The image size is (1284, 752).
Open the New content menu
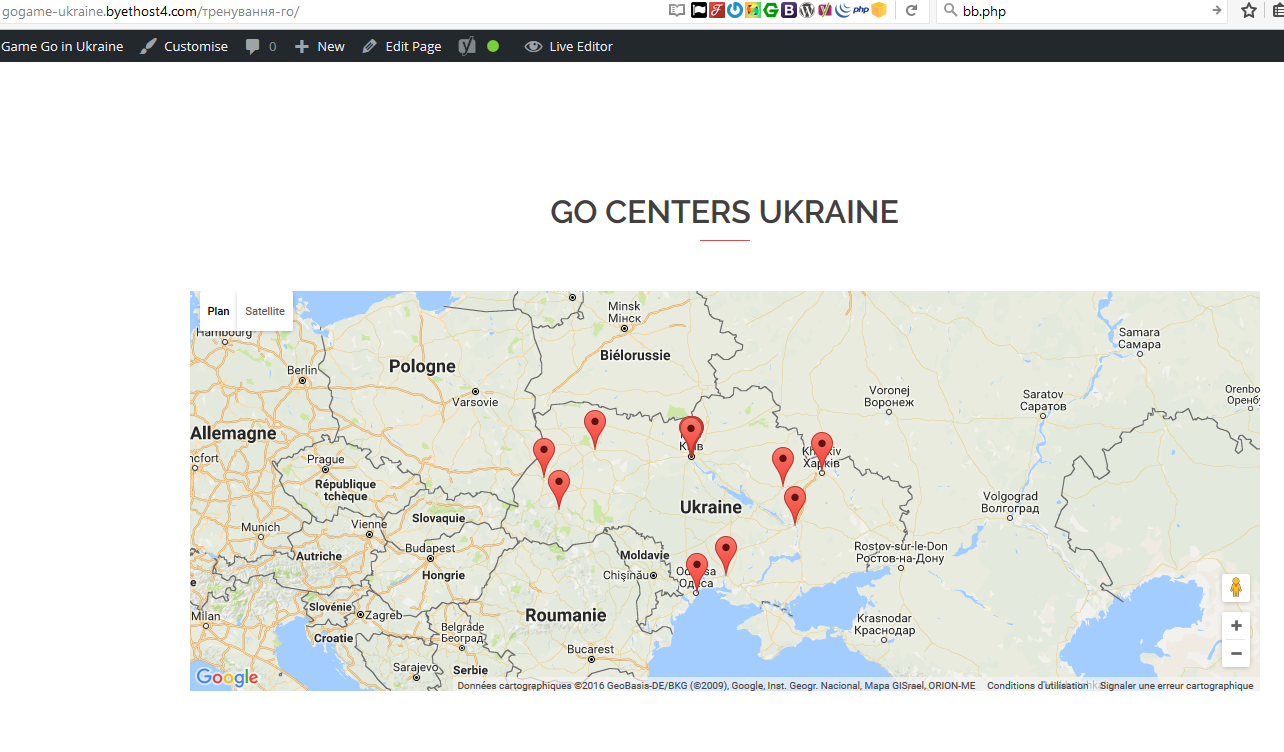coord(319,46)
